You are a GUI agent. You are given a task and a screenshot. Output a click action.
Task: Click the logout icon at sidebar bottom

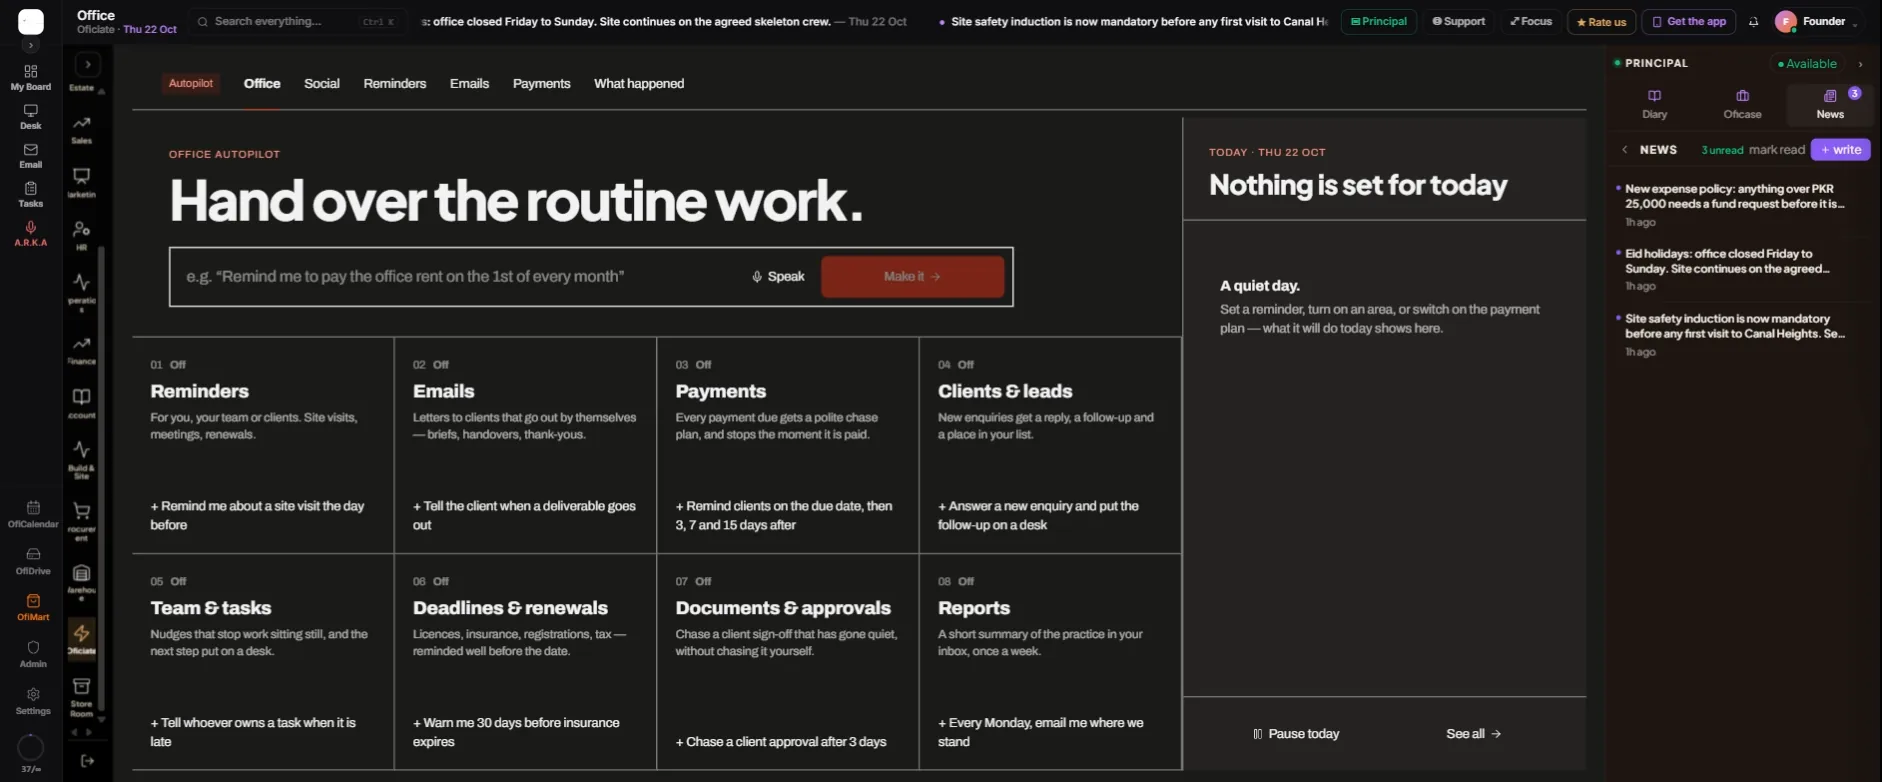pos(88,761)
